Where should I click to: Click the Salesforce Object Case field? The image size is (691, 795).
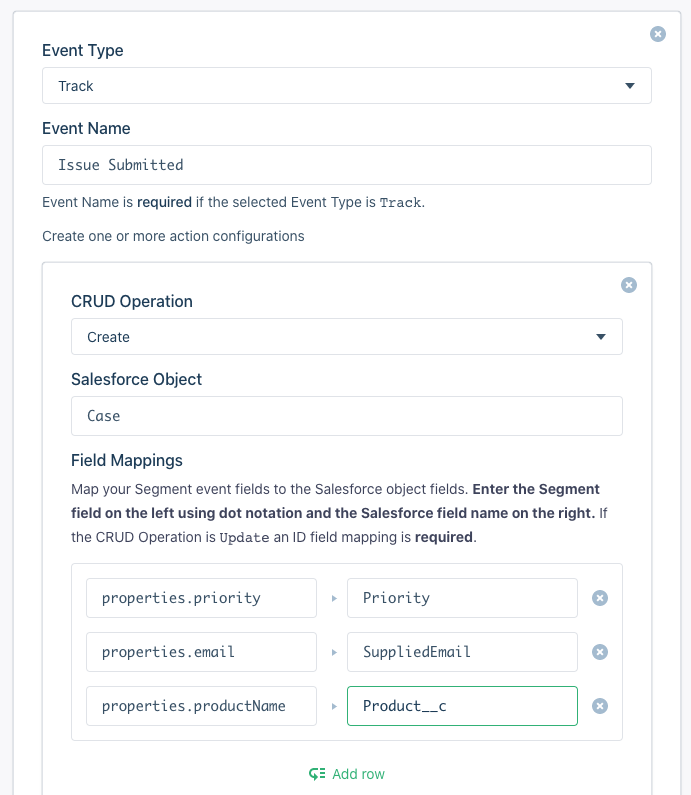346,416
